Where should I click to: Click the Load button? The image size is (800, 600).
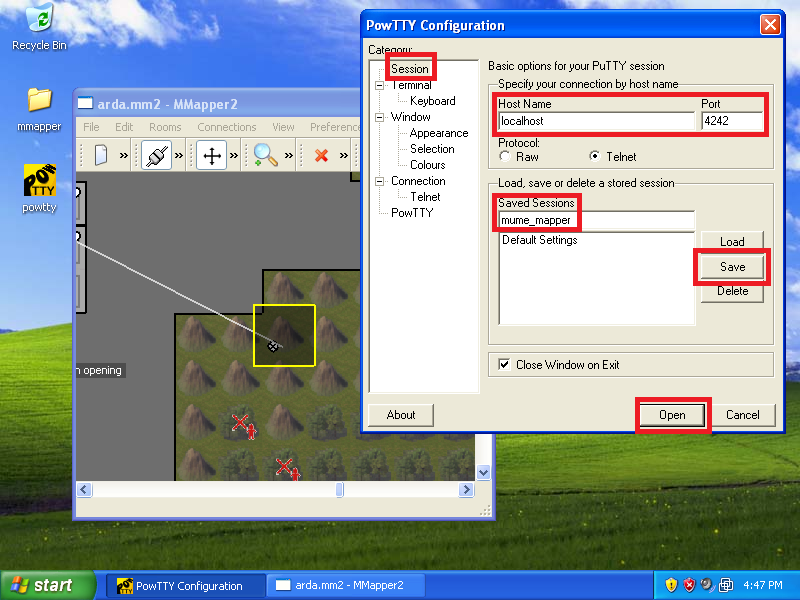(x=732, y=241)
